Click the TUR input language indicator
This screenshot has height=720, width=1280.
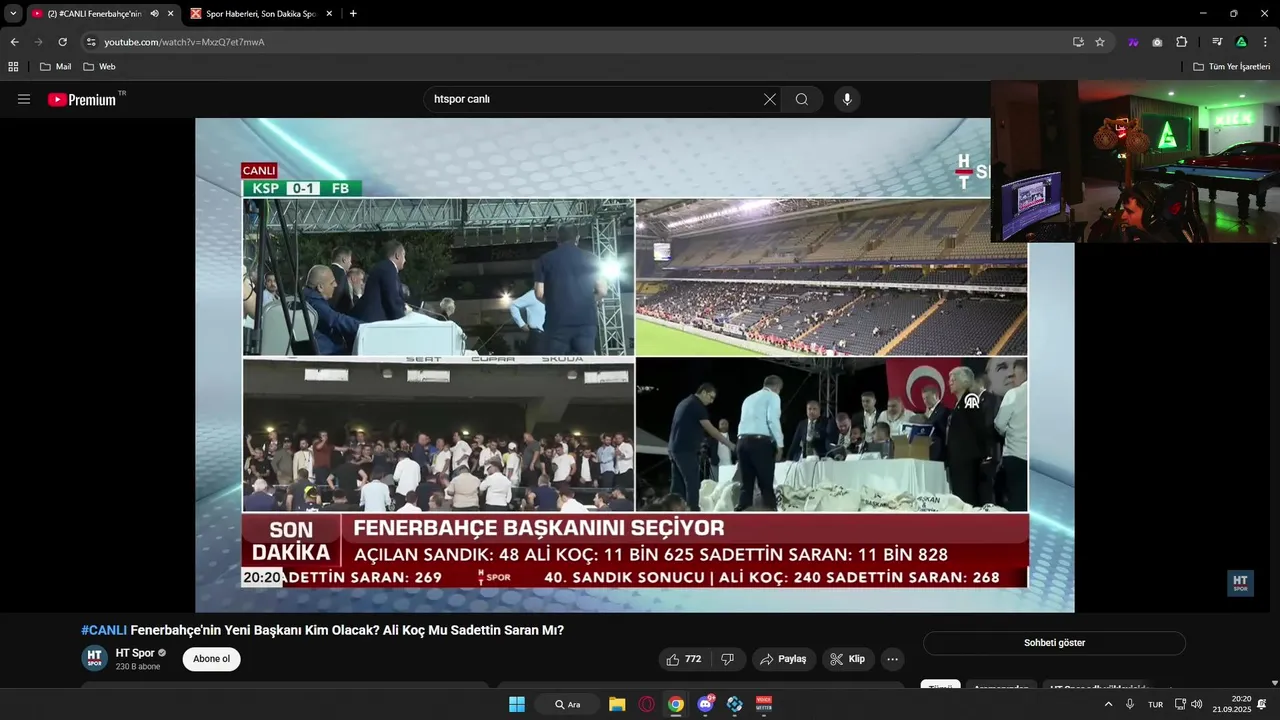point(1155,704)
